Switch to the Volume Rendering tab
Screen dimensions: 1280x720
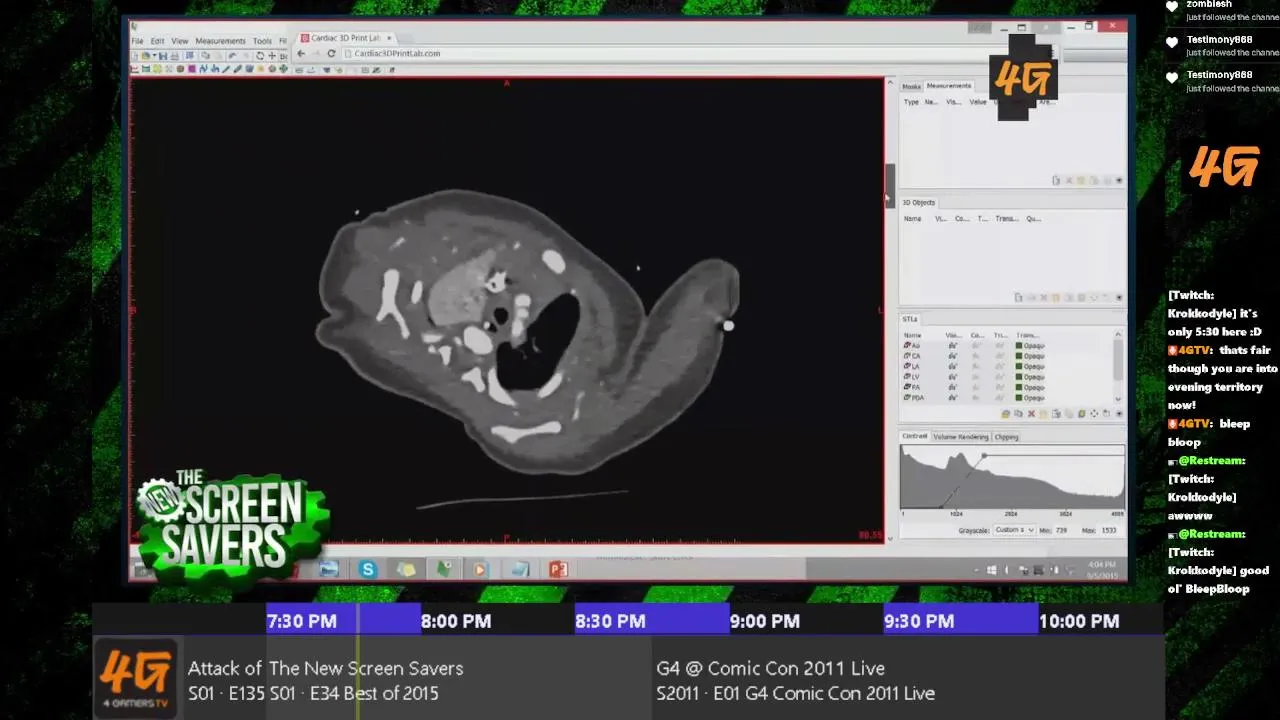pyautogui.click(x=960, y=436)
